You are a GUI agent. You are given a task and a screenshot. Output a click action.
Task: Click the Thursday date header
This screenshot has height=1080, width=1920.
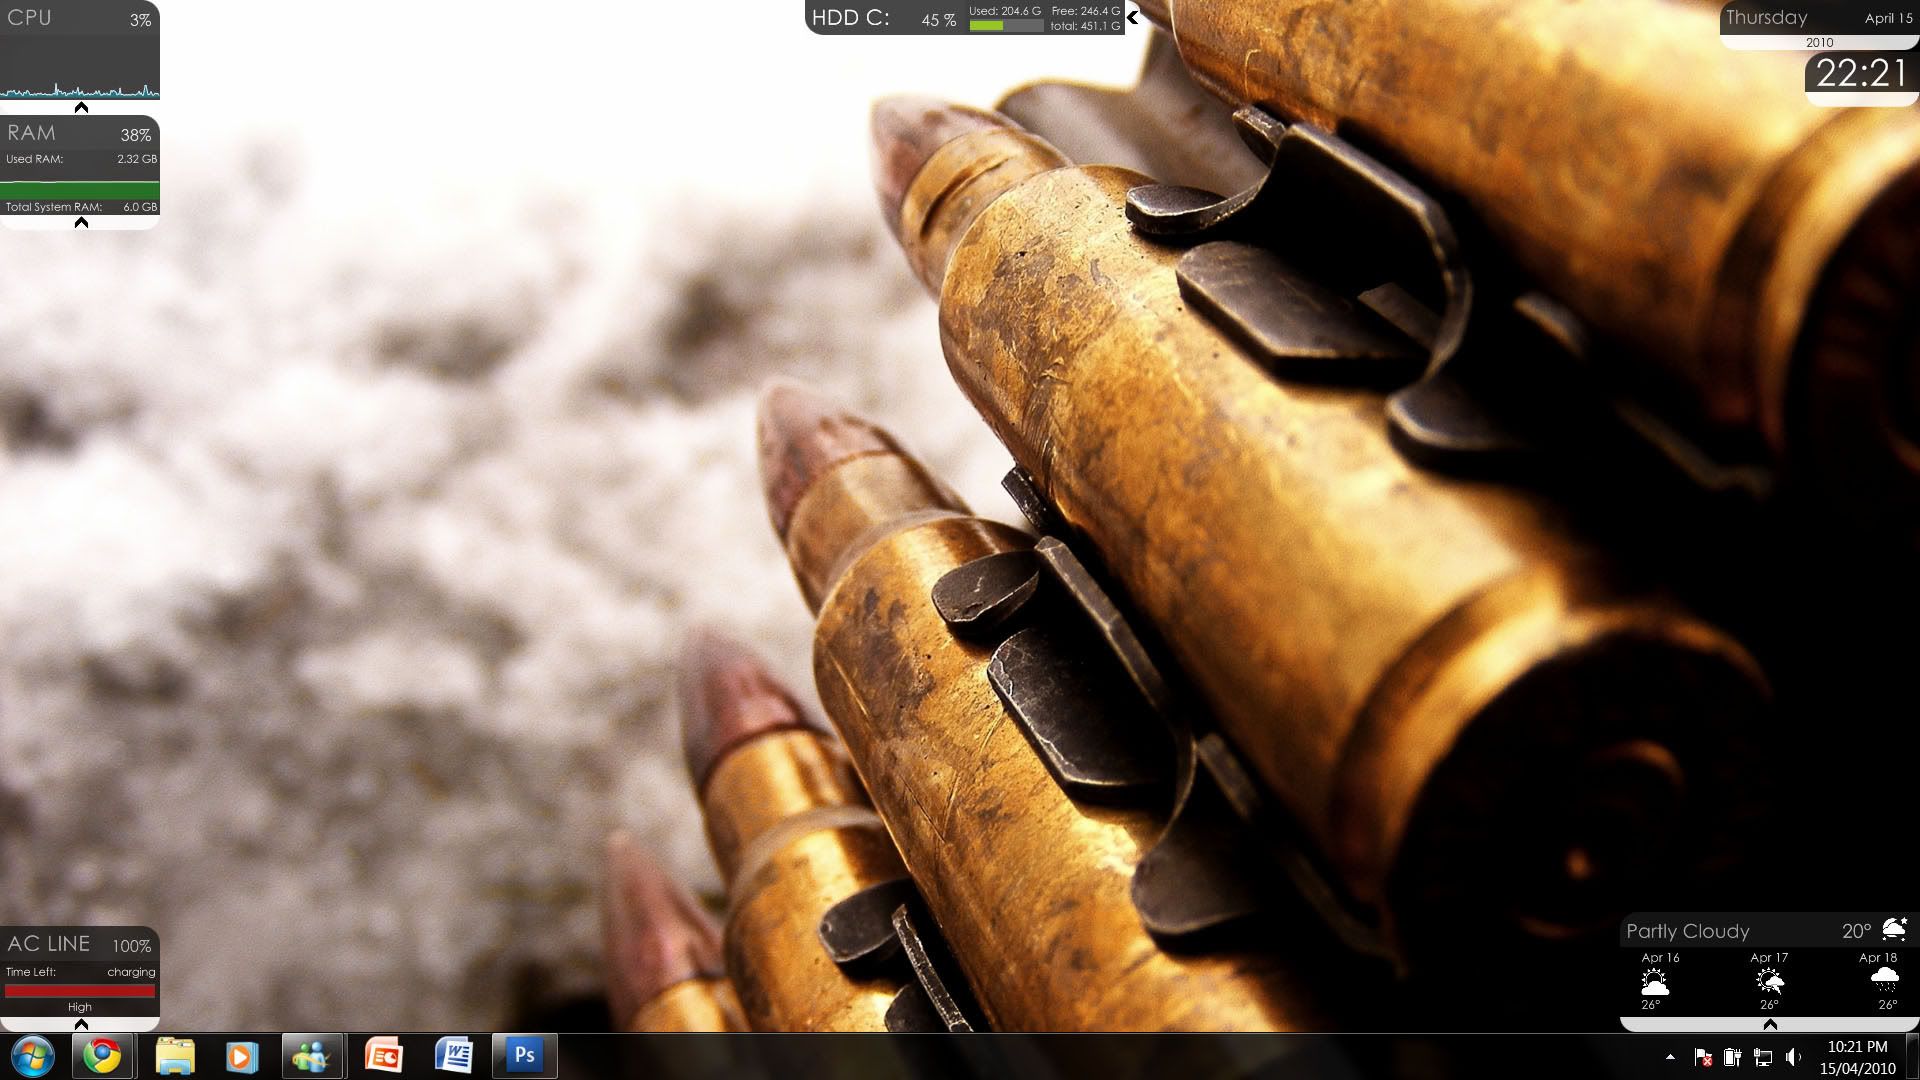(1766, 17)
